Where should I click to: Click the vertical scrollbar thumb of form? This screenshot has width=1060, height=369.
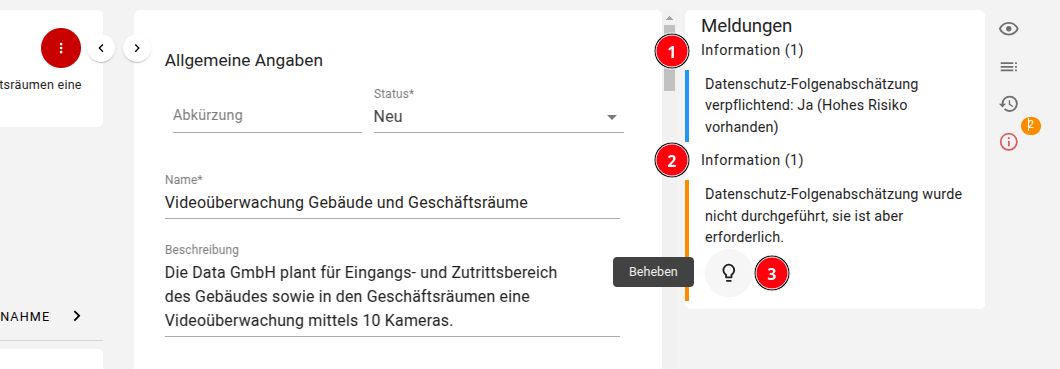pos(669,57)
